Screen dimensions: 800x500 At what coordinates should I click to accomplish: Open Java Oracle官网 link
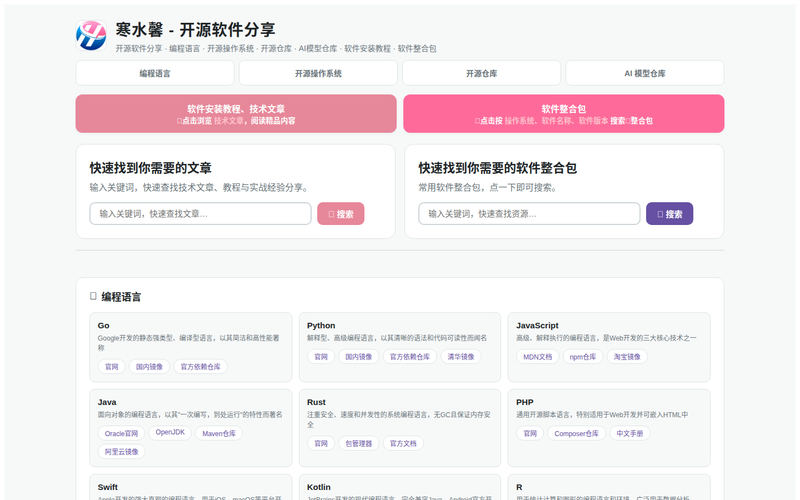(x=121, y=433)
